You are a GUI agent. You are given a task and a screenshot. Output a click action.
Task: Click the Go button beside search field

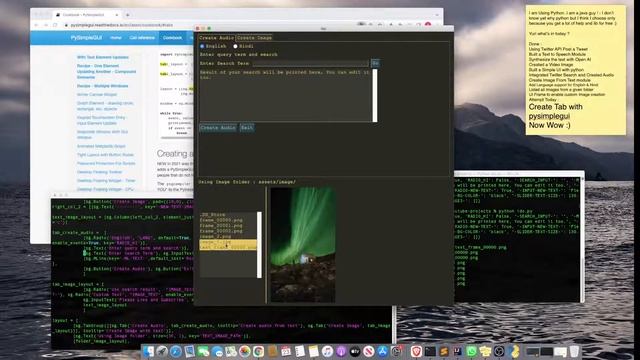coord(375,63)
